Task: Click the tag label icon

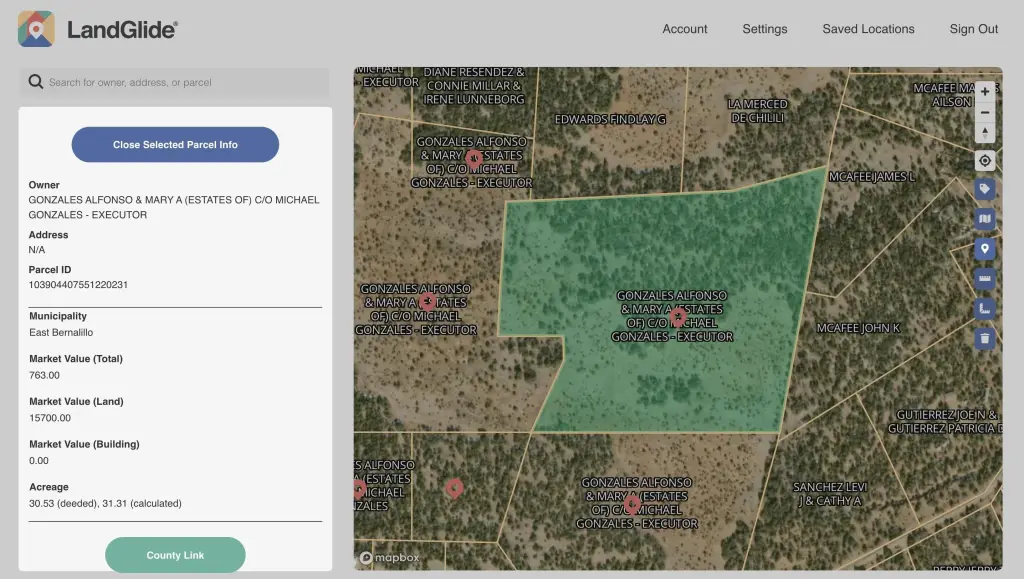Action: [x=985, y=189]
